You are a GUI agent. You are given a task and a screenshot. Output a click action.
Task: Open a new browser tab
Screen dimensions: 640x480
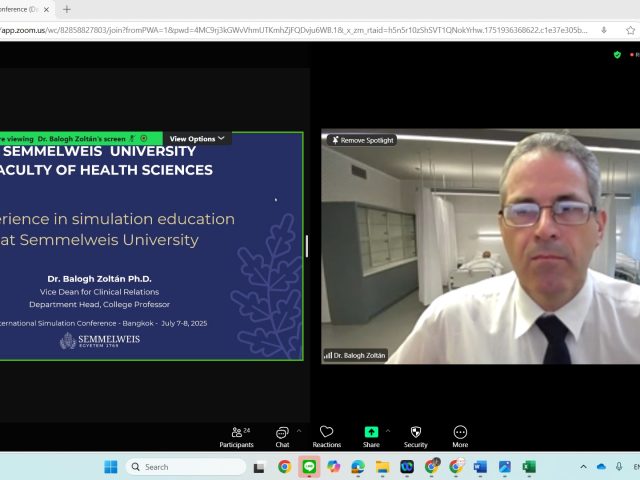67,9
